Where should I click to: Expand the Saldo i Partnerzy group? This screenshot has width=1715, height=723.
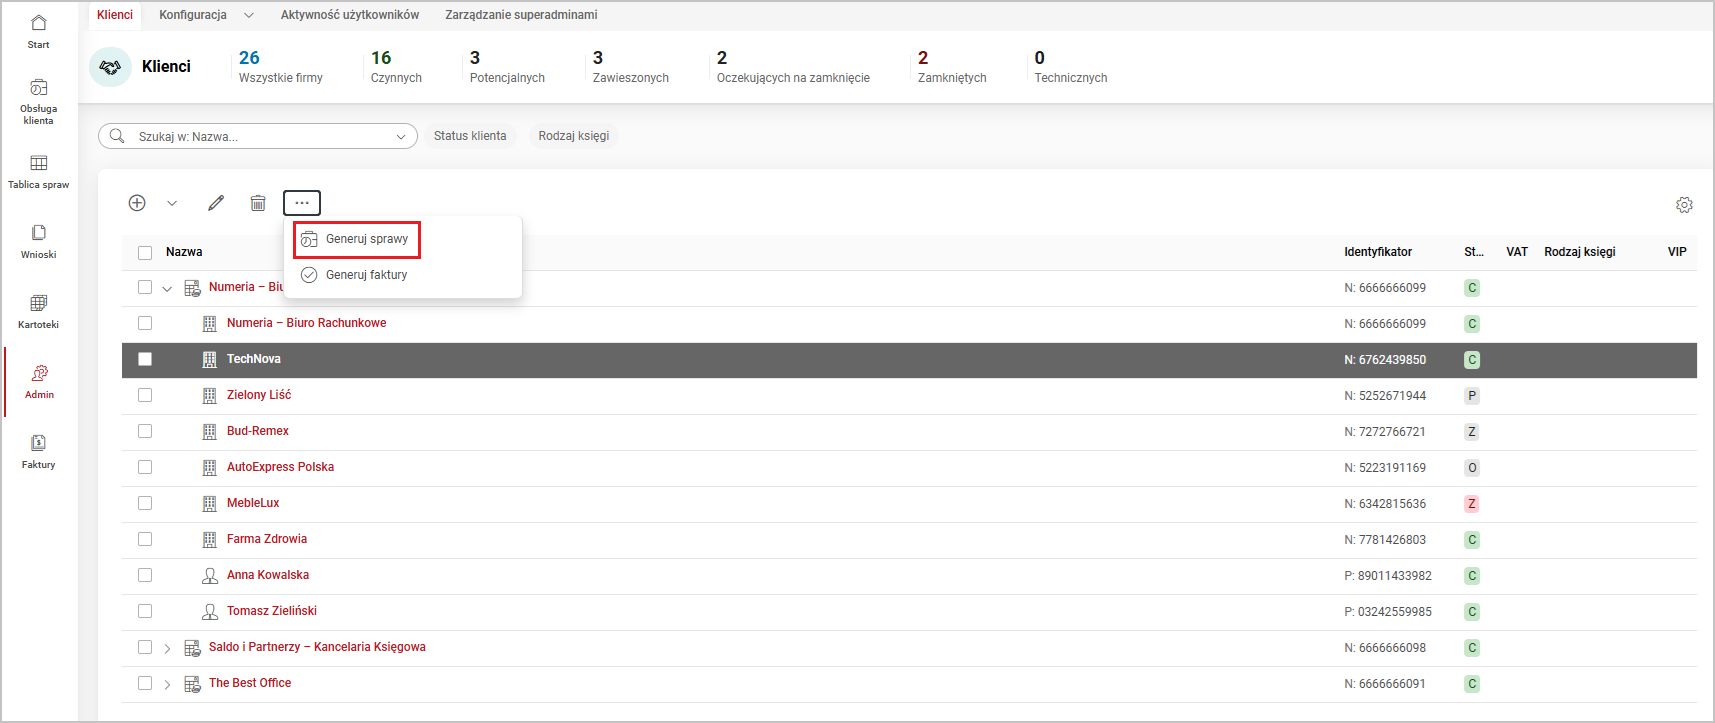pyautogui.click(x=167, y=648)
